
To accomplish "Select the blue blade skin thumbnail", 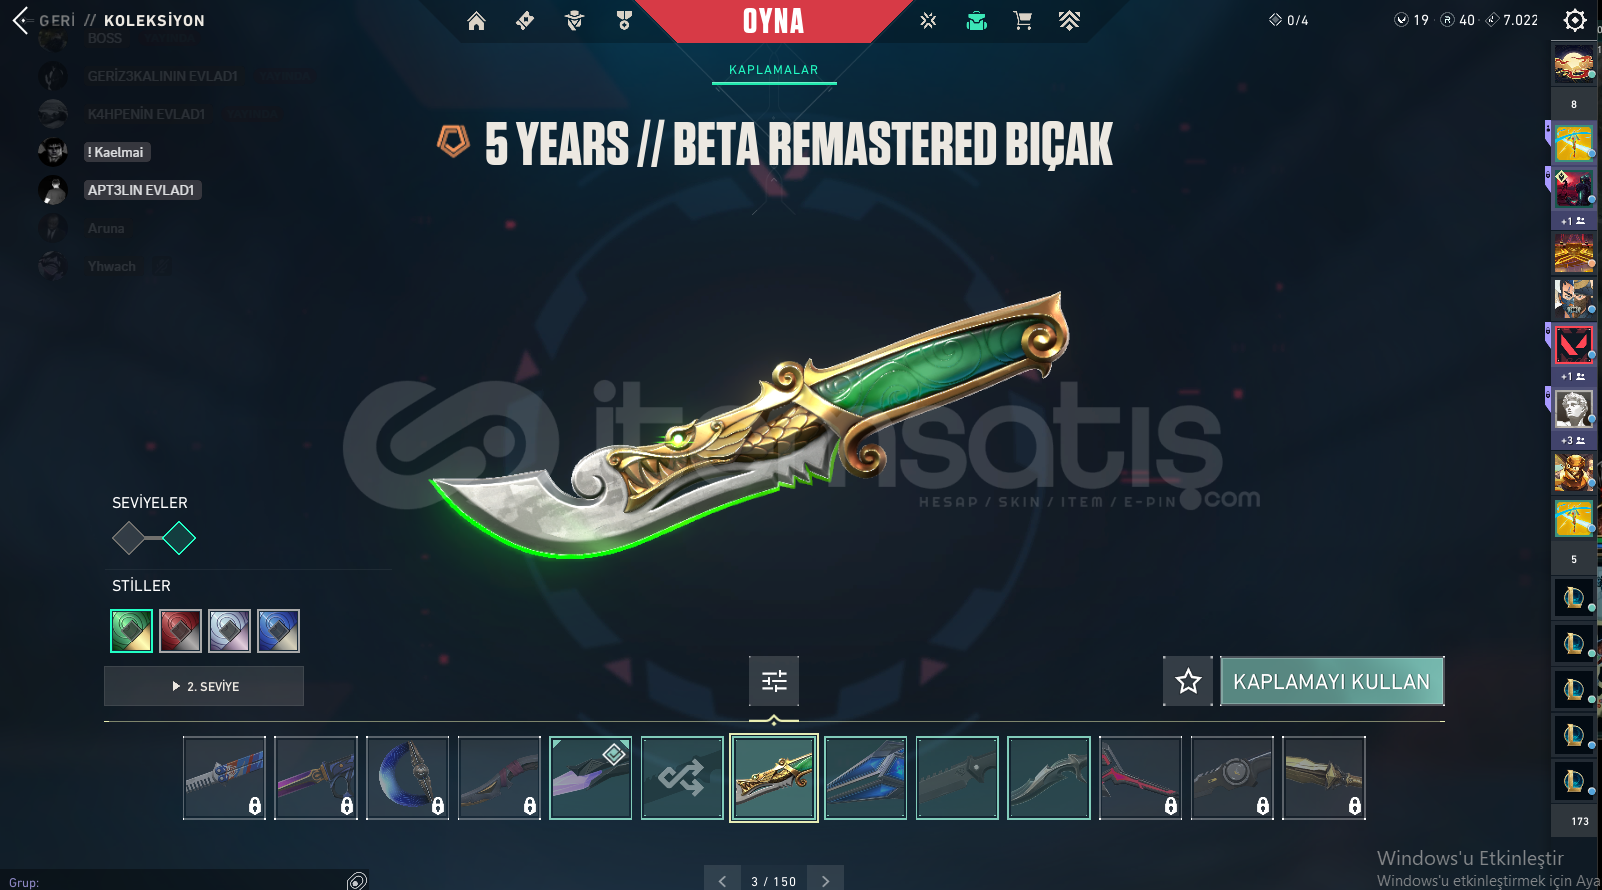I will pyautogui.click(x=866, y=778).
